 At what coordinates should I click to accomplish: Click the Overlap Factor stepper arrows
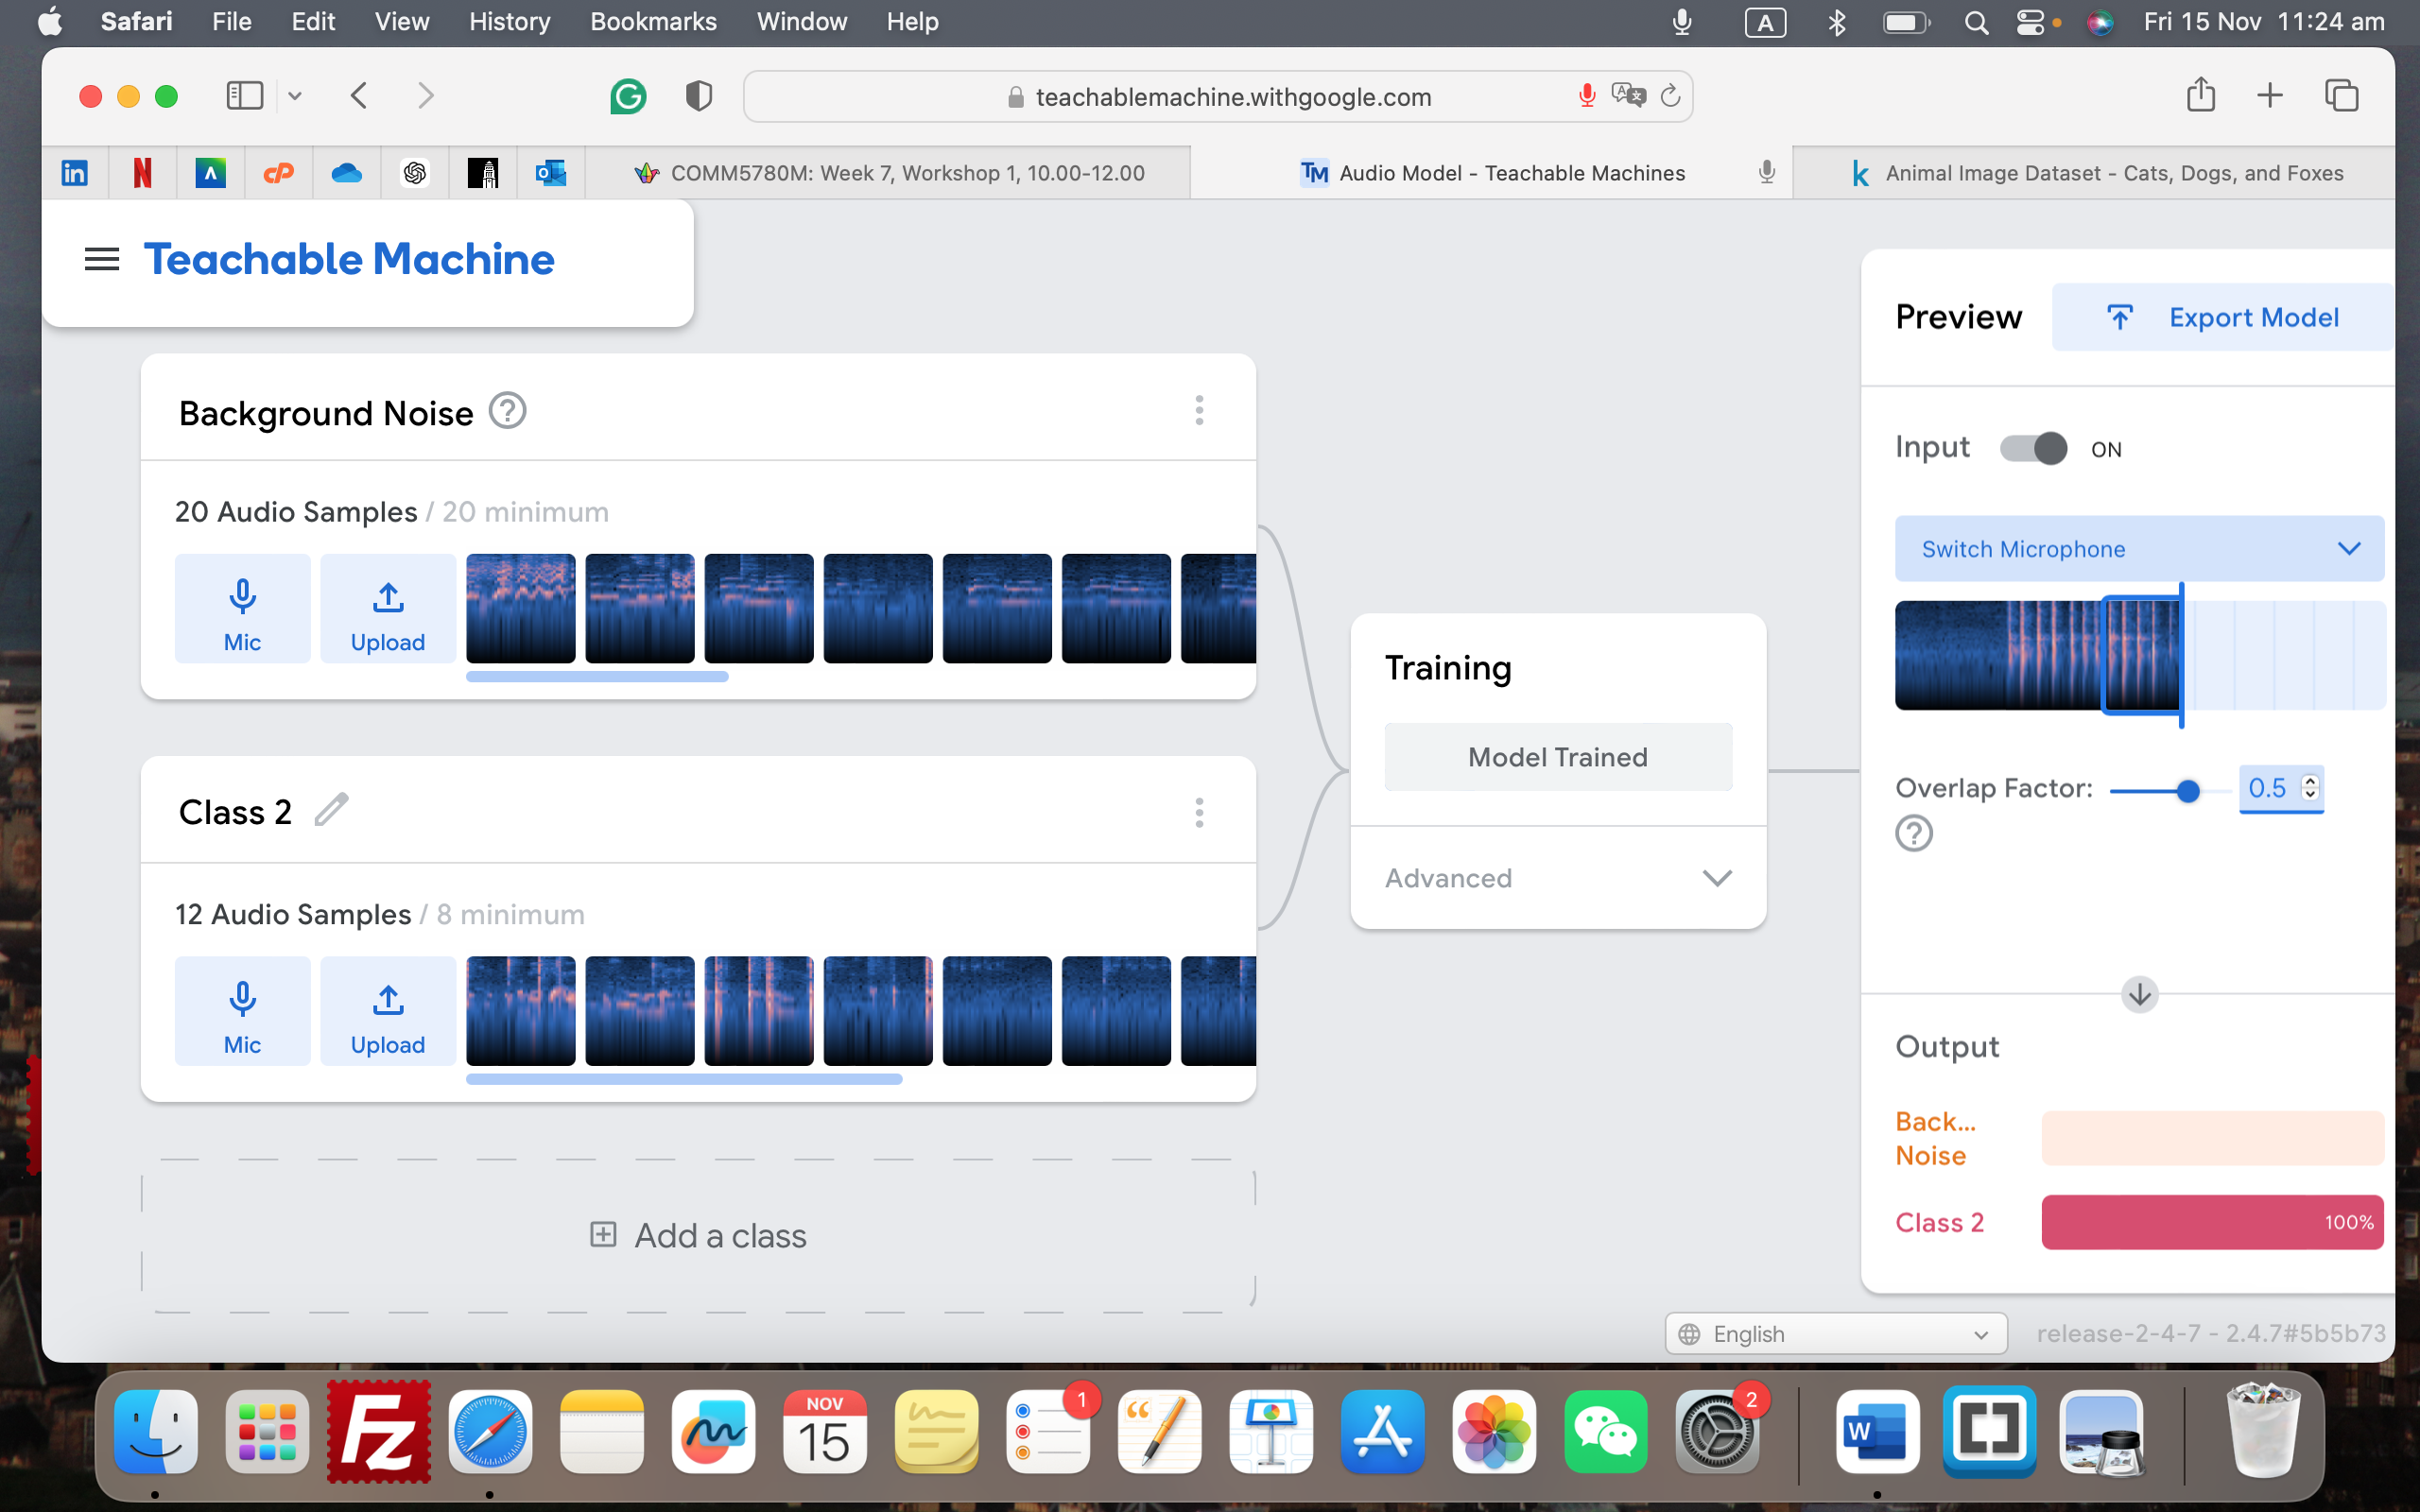click(2310, 788)
